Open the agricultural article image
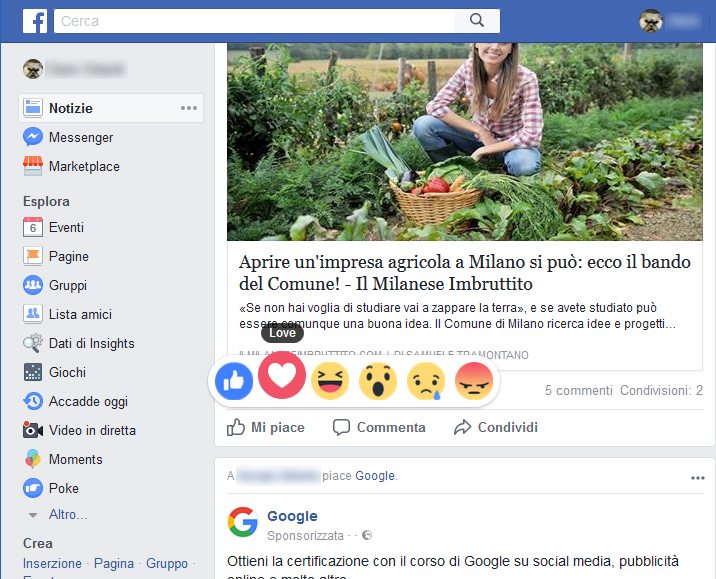 464,142
